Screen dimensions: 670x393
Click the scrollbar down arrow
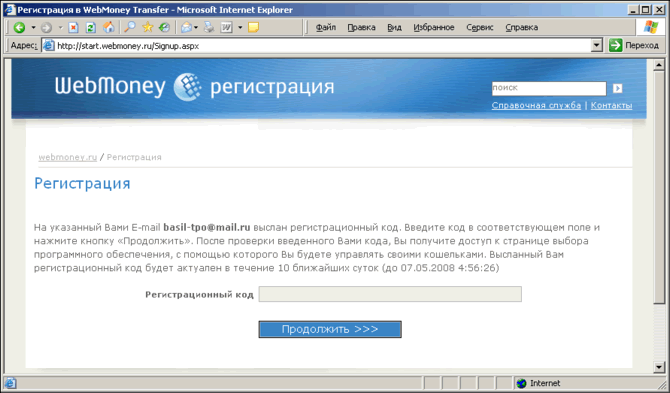coord(658,367)
